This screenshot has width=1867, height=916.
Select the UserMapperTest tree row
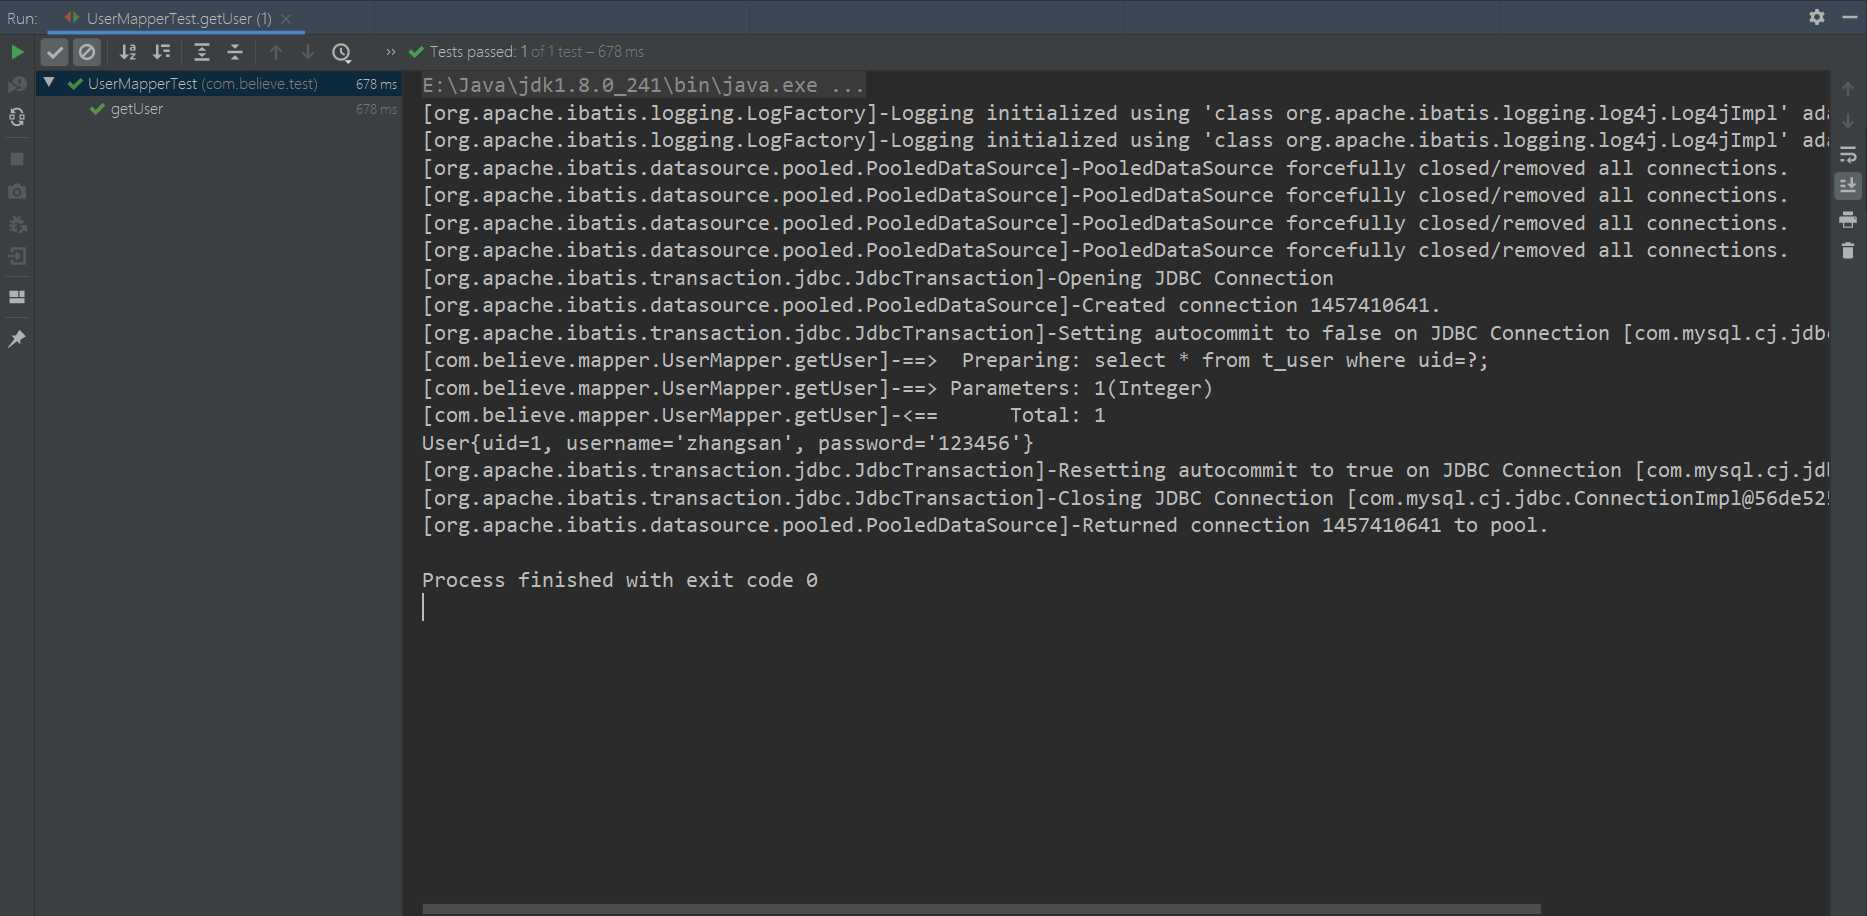click(219, 84)
